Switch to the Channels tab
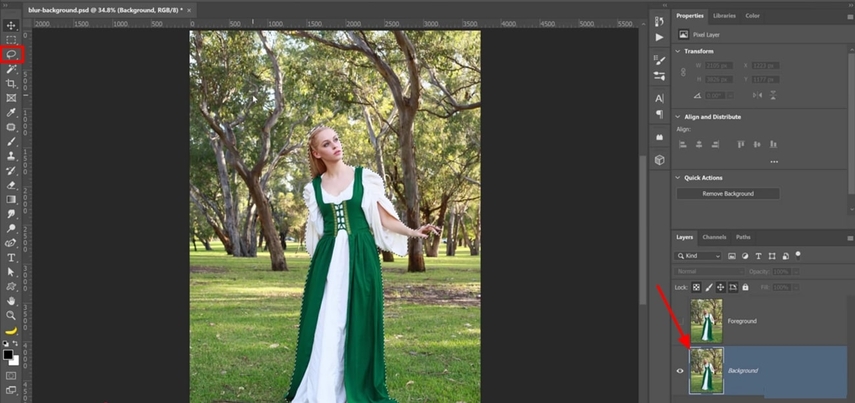855x403 pixels. [714, 237]
